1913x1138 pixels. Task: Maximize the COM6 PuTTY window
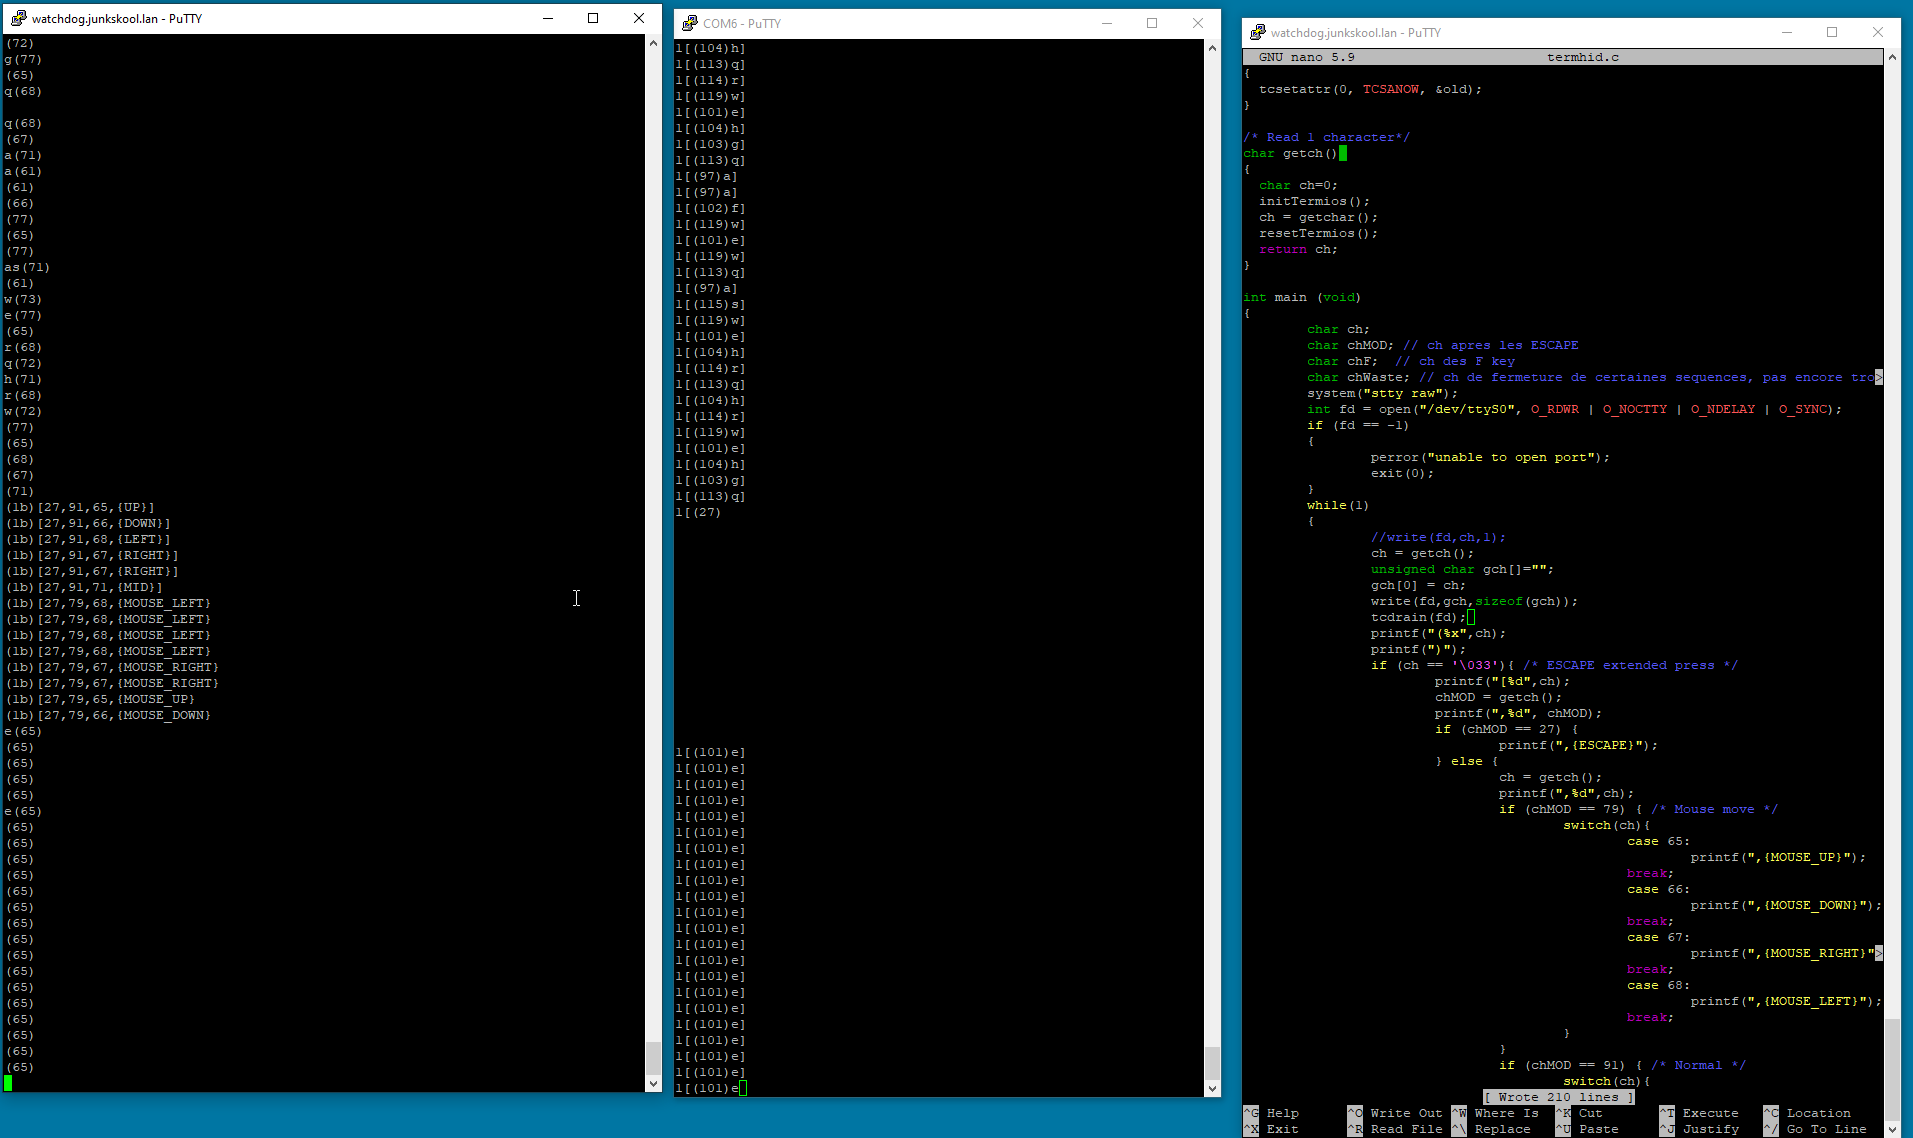(1152, 23)
